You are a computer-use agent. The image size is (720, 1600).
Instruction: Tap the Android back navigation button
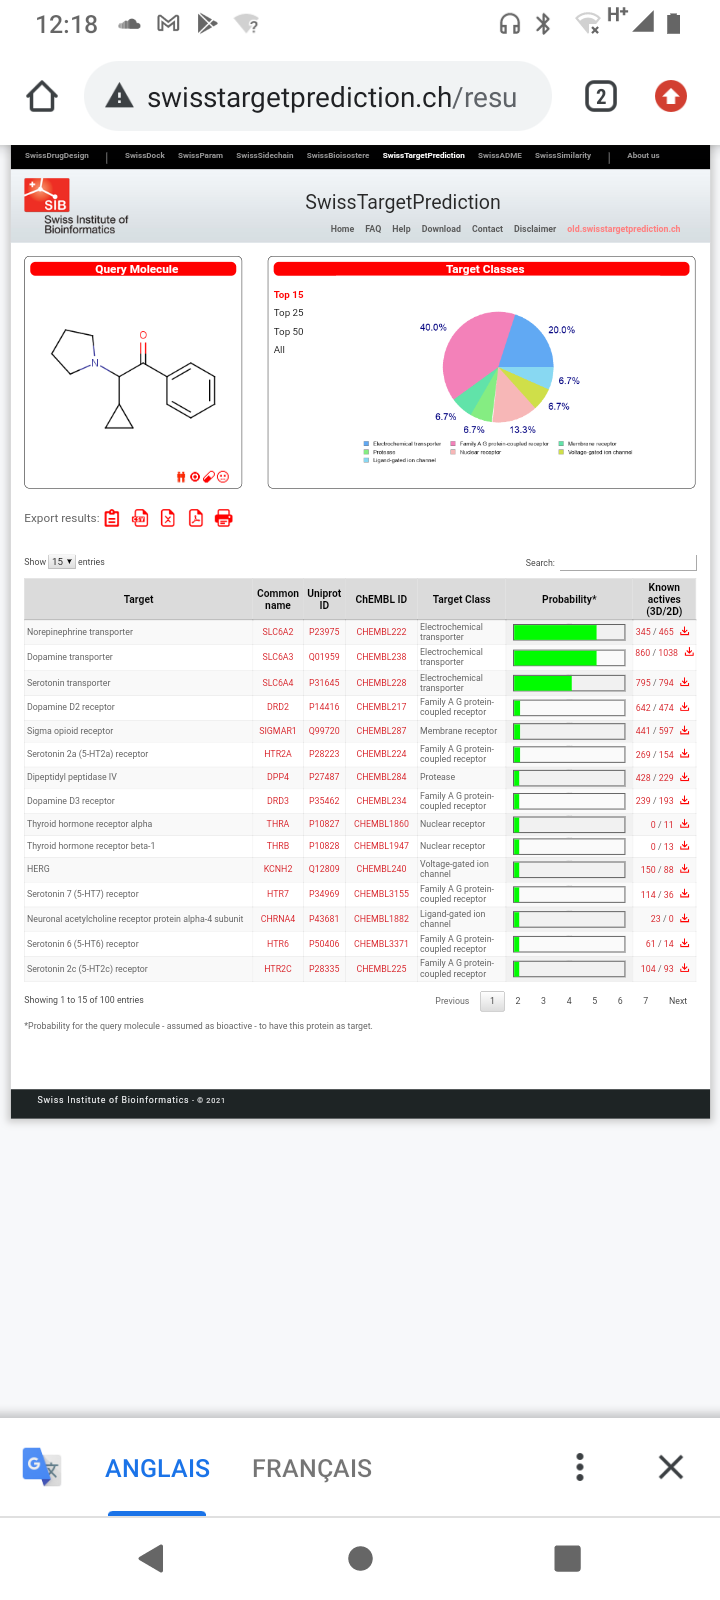click(152, 1558)
